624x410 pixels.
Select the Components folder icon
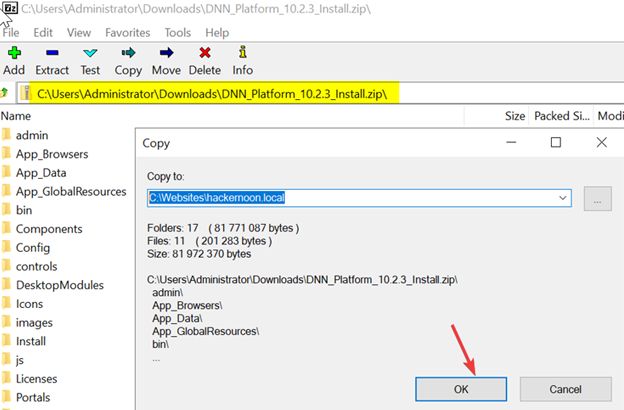point(6,228)
